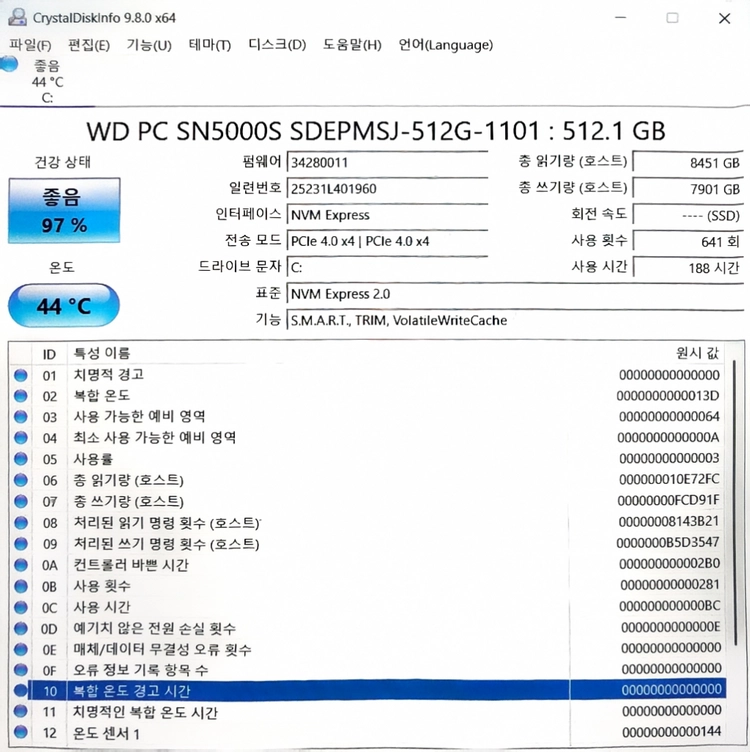Click raw value 0000008143B21
Image resolution: width=750 pixels, height=752 pixels.
point(669,521)
